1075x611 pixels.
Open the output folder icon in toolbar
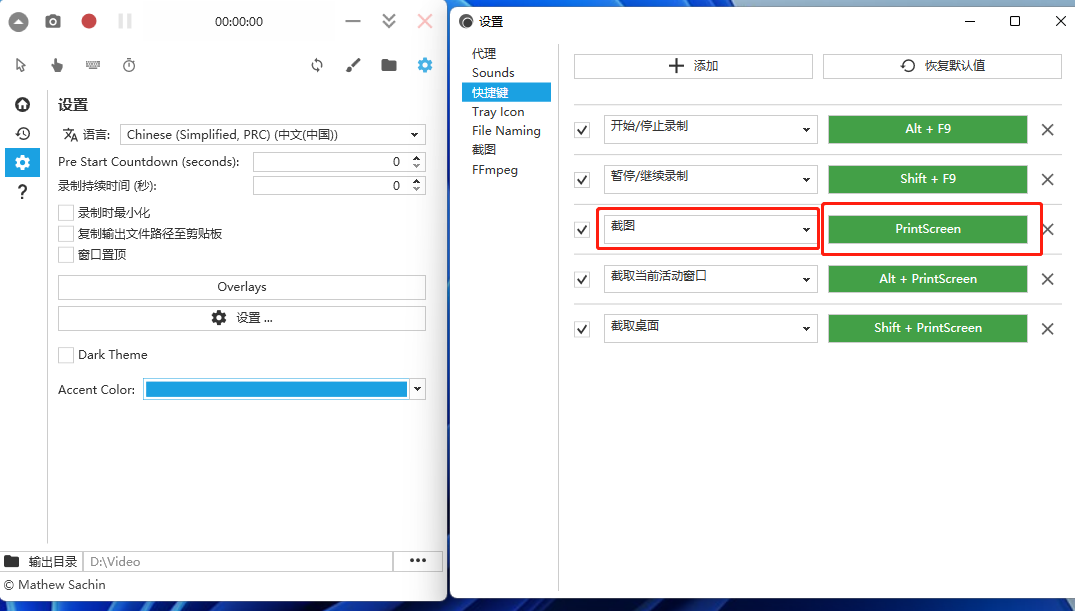pos(389,65)
